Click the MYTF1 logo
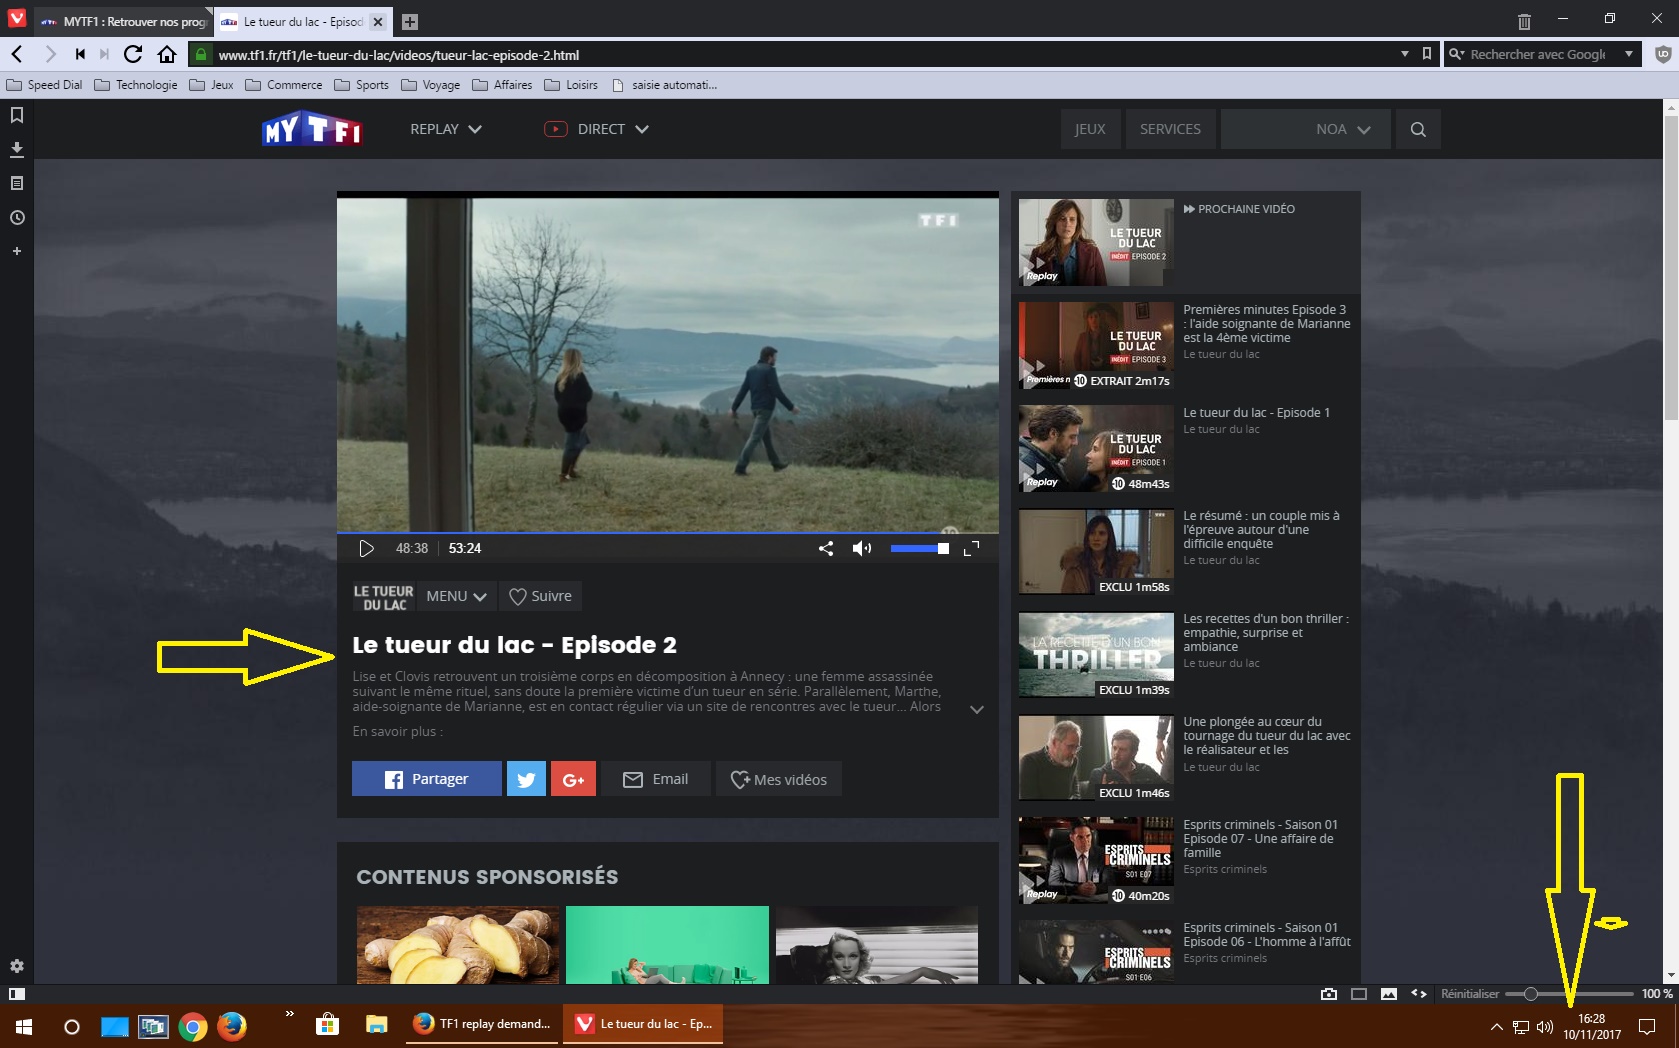The image size is (1679, 1048). pyautogui.click(x=311, y=129)
